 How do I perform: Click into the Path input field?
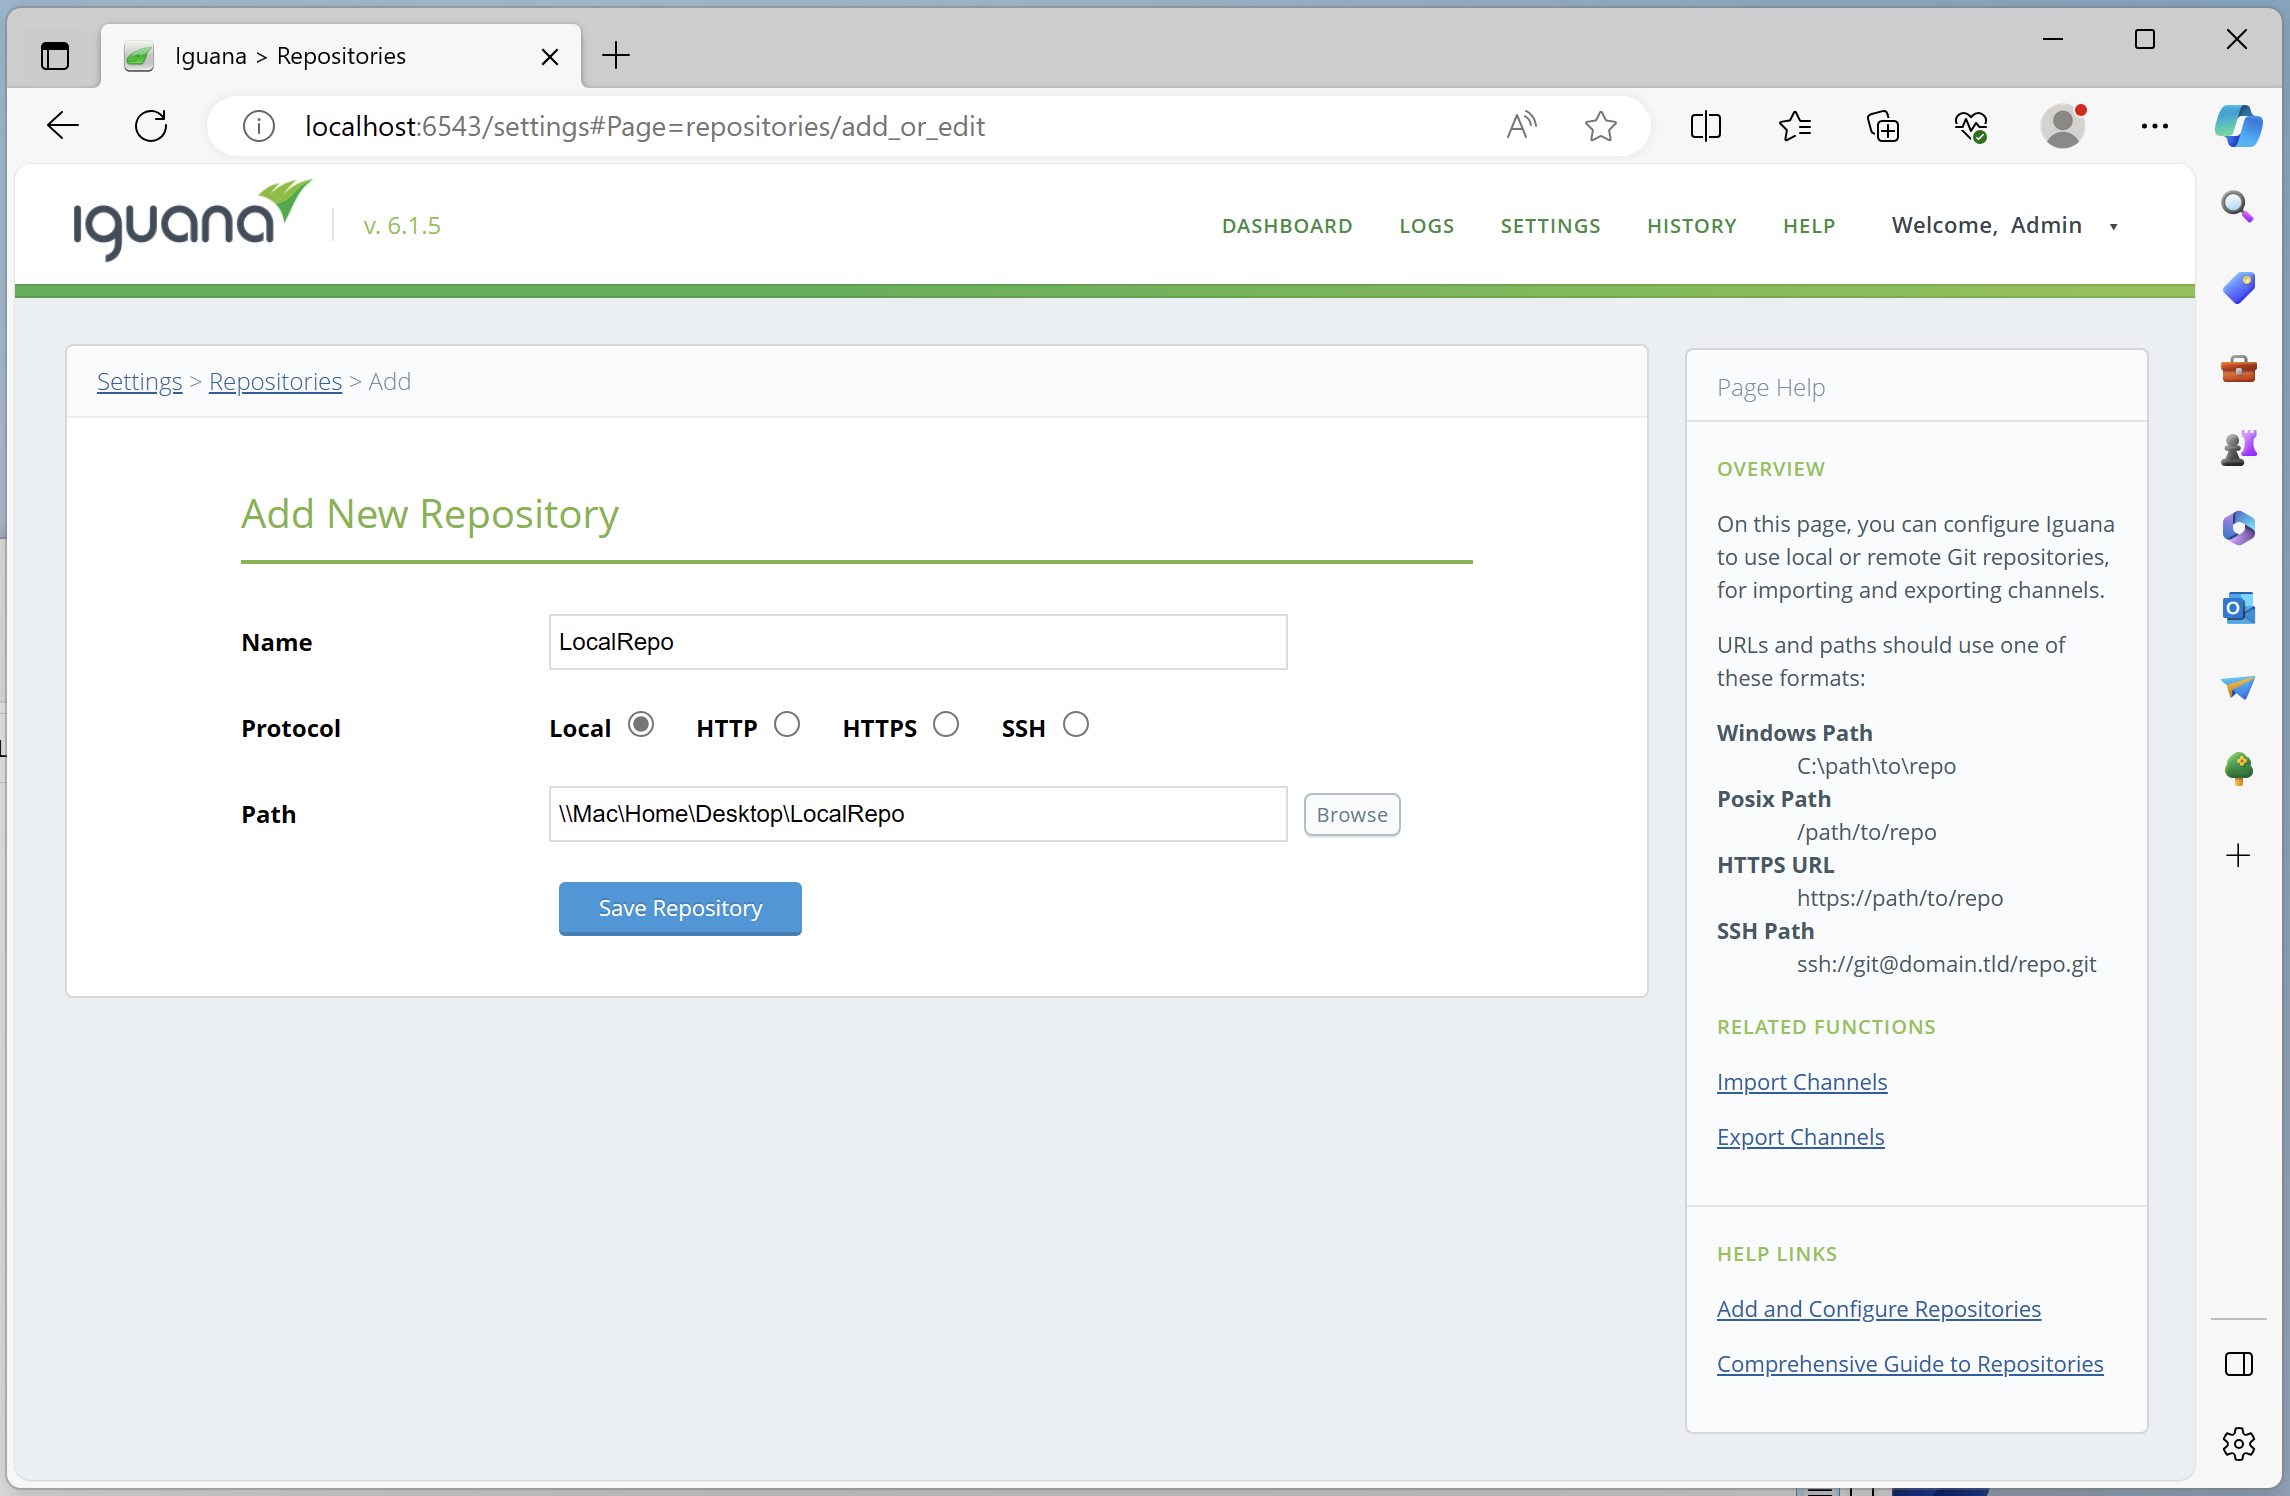click(x=917, y=814)
